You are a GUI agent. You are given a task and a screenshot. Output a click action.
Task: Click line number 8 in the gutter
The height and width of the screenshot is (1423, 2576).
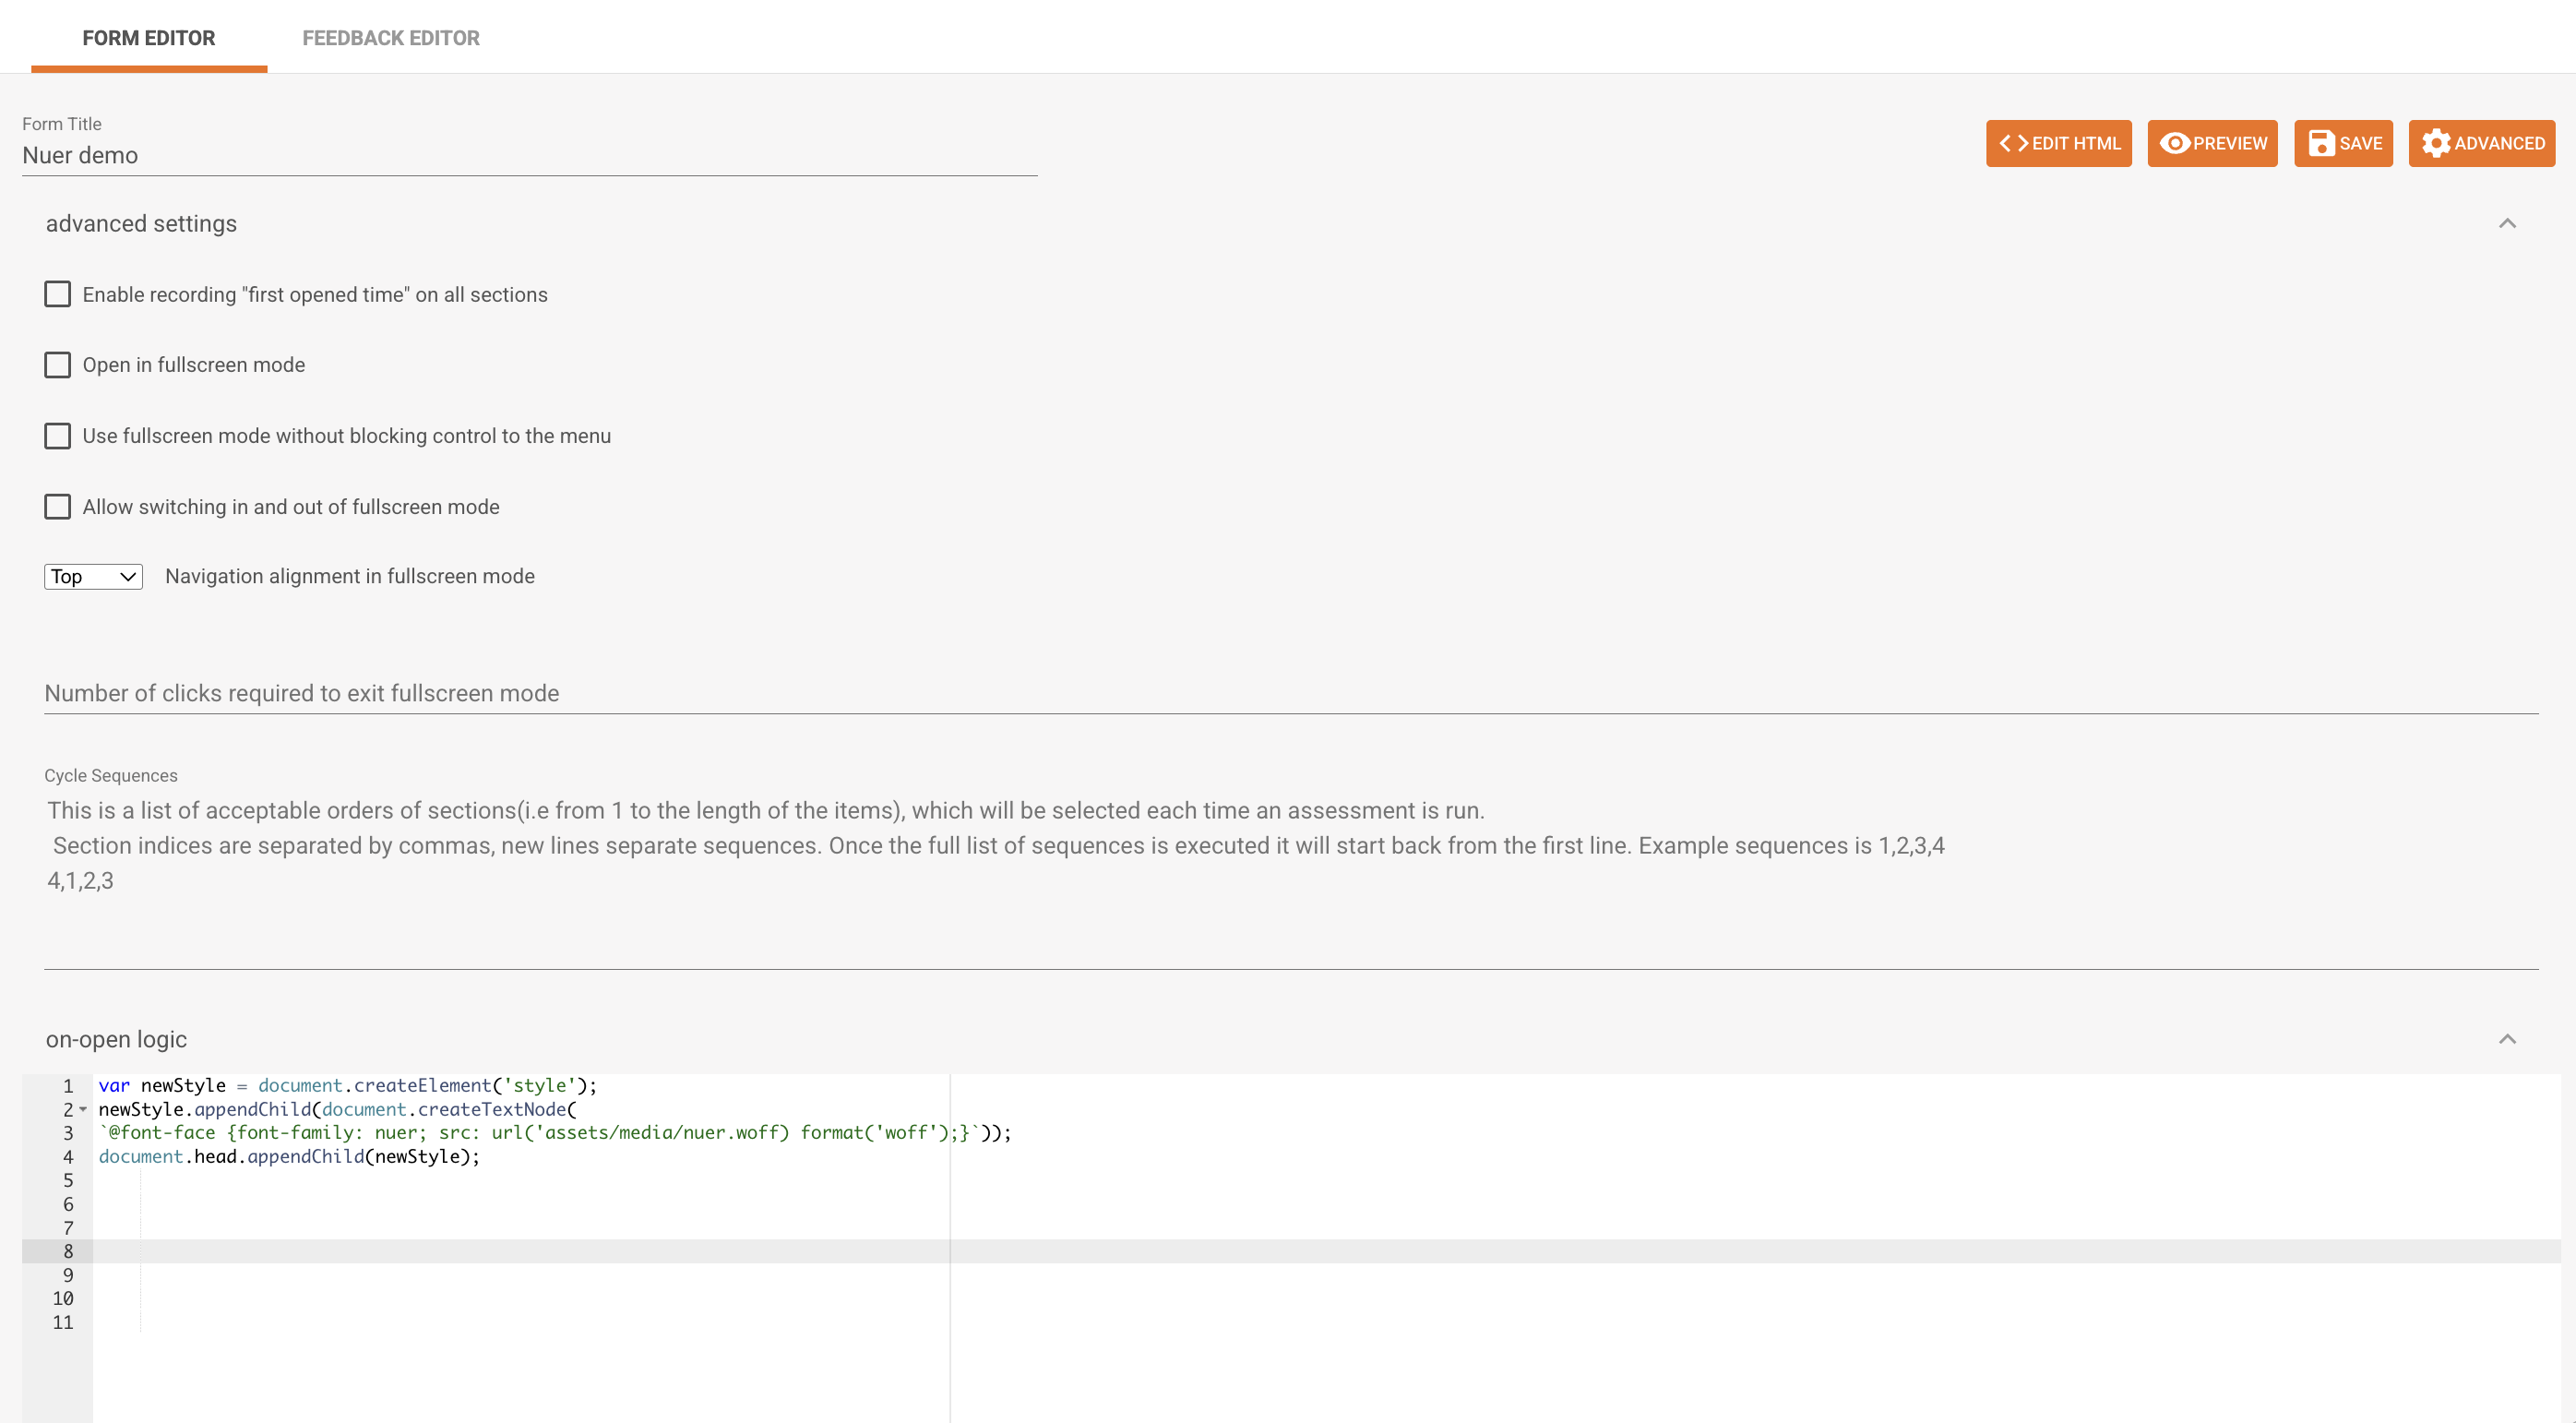click(68, 1252)
